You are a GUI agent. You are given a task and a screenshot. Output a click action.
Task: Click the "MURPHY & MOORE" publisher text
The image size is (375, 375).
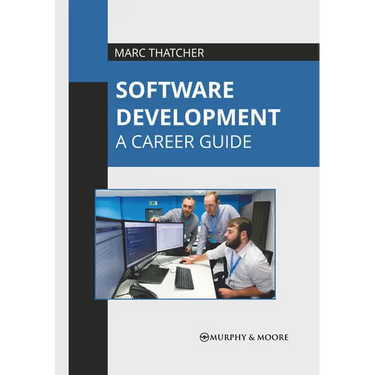pos(249,337)
